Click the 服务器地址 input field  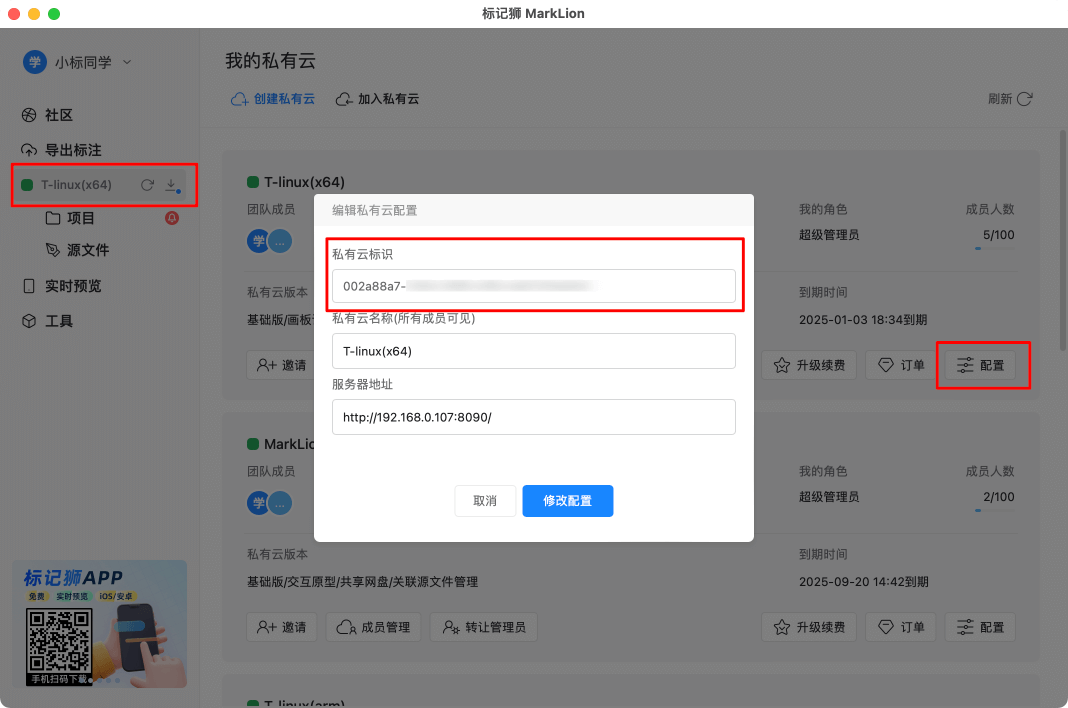(x=533, y=417)
